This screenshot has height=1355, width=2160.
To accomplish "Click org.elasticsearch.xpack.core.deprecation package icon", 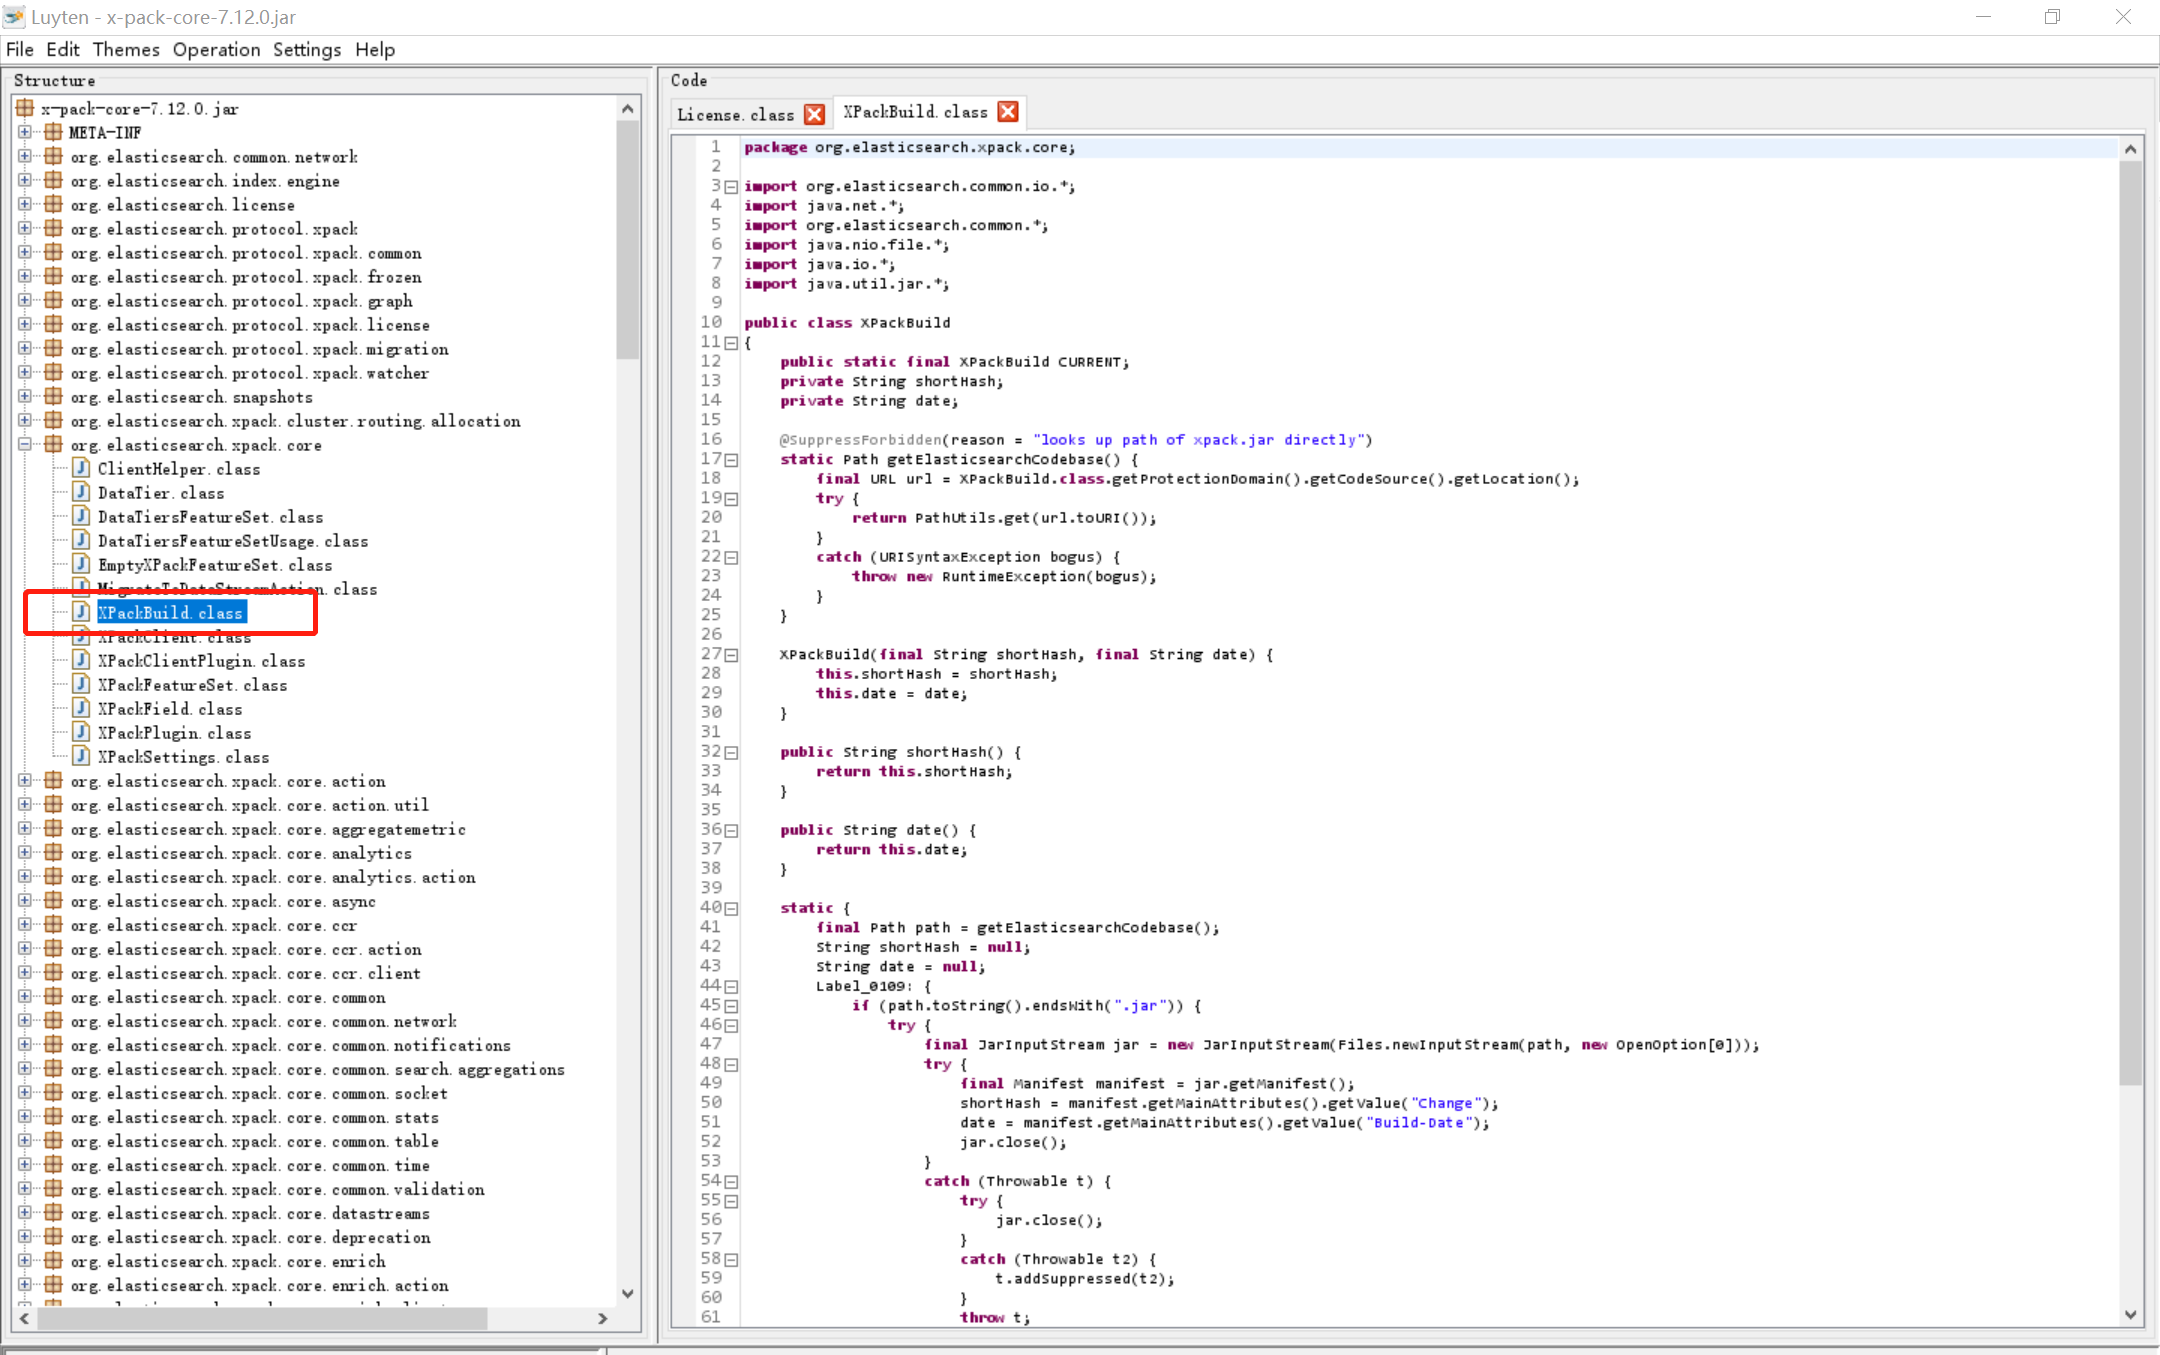I will (53, 1236).
